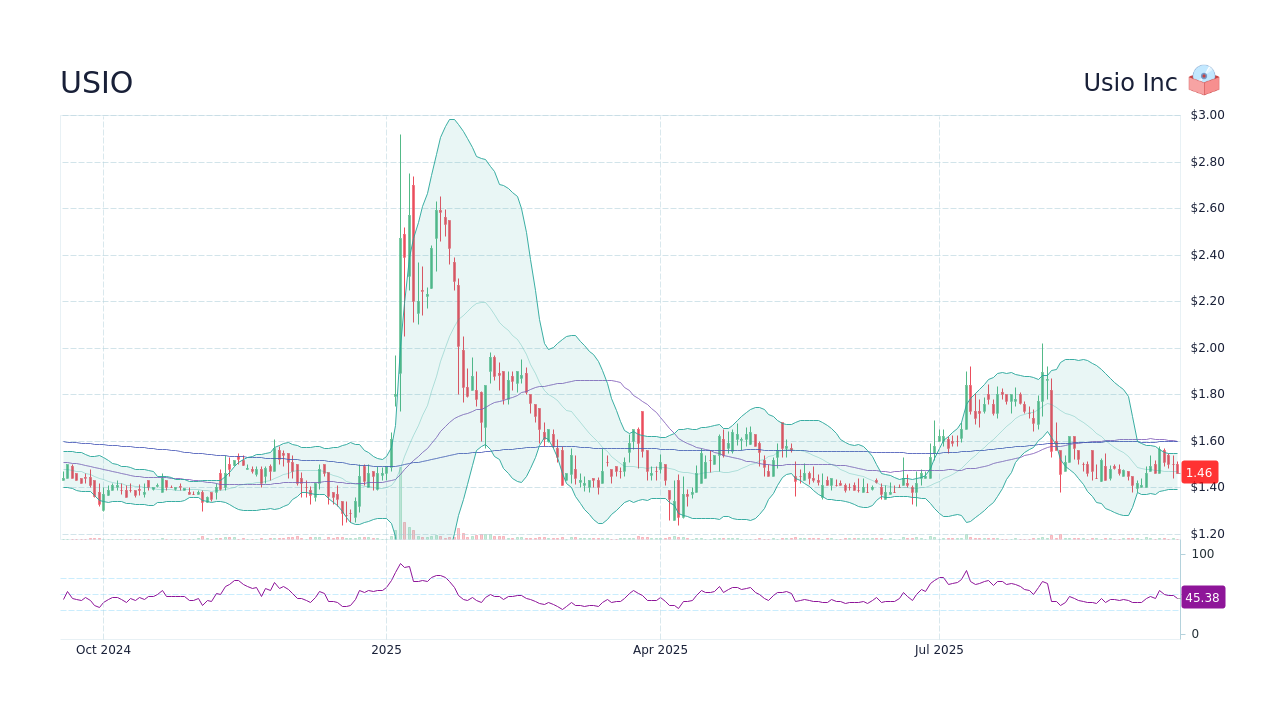Click the 100 mark on the RSI scale
1280x720 pixels.
coord(1201,554)
